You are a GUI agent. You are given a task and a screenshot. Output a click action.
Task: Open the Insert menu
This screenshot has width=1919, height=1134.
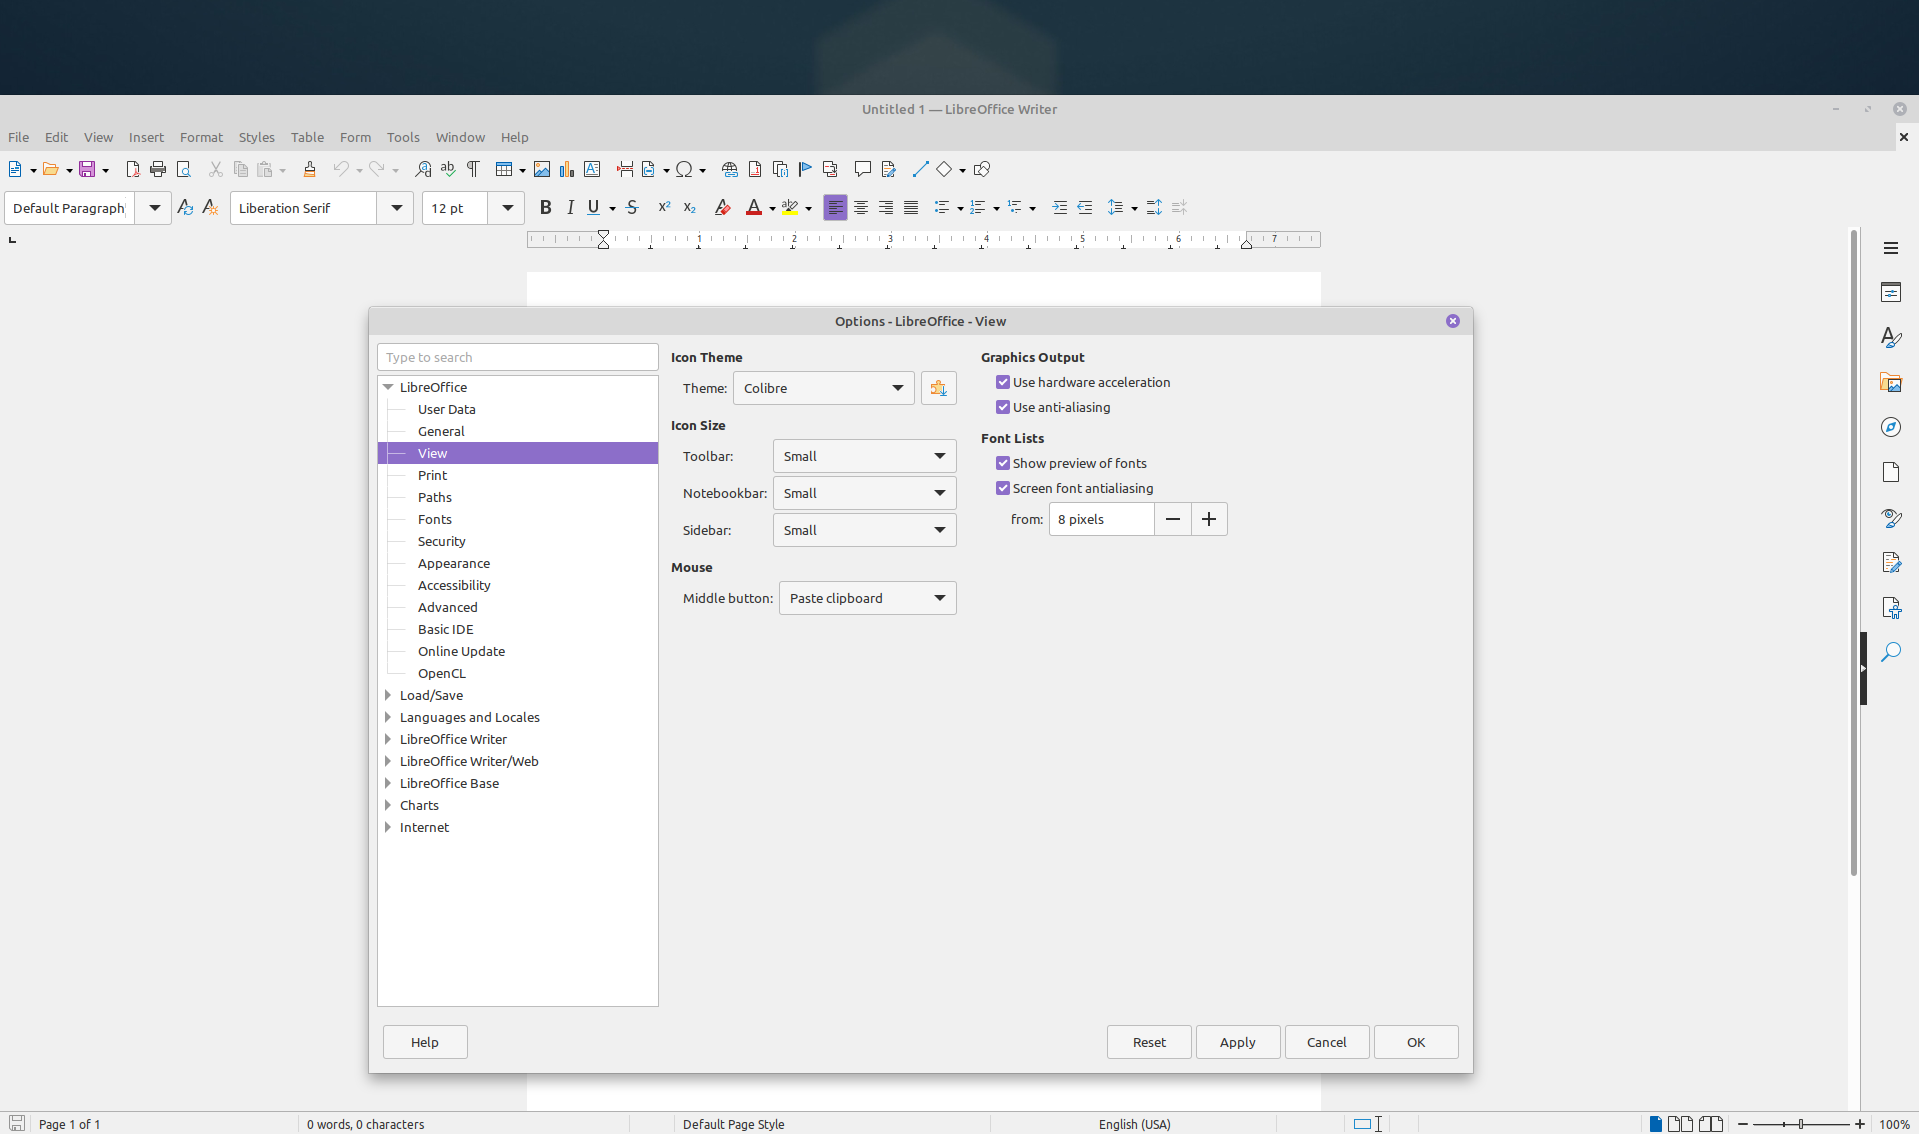click(x=146, y=137)
